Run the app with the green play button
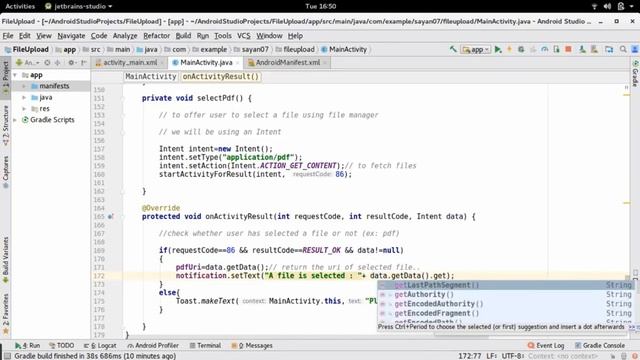Image resolution: width=640 pixels, height=360 pixels. pos(498,49)
